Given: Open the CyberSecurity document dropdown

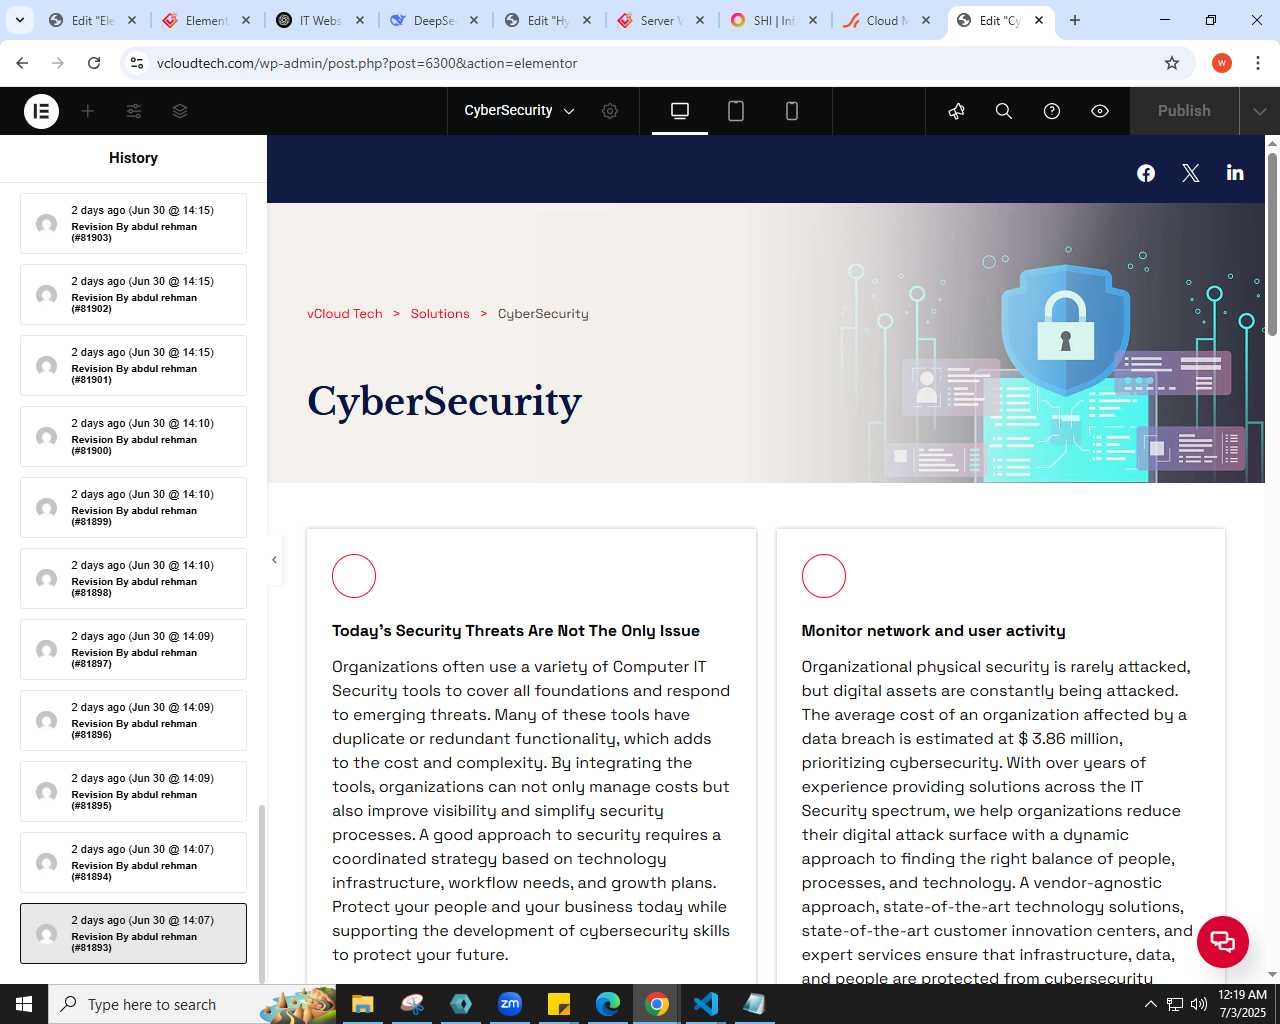Looking at the screenshot, I should pyautogui.click(x=519, y=111).
